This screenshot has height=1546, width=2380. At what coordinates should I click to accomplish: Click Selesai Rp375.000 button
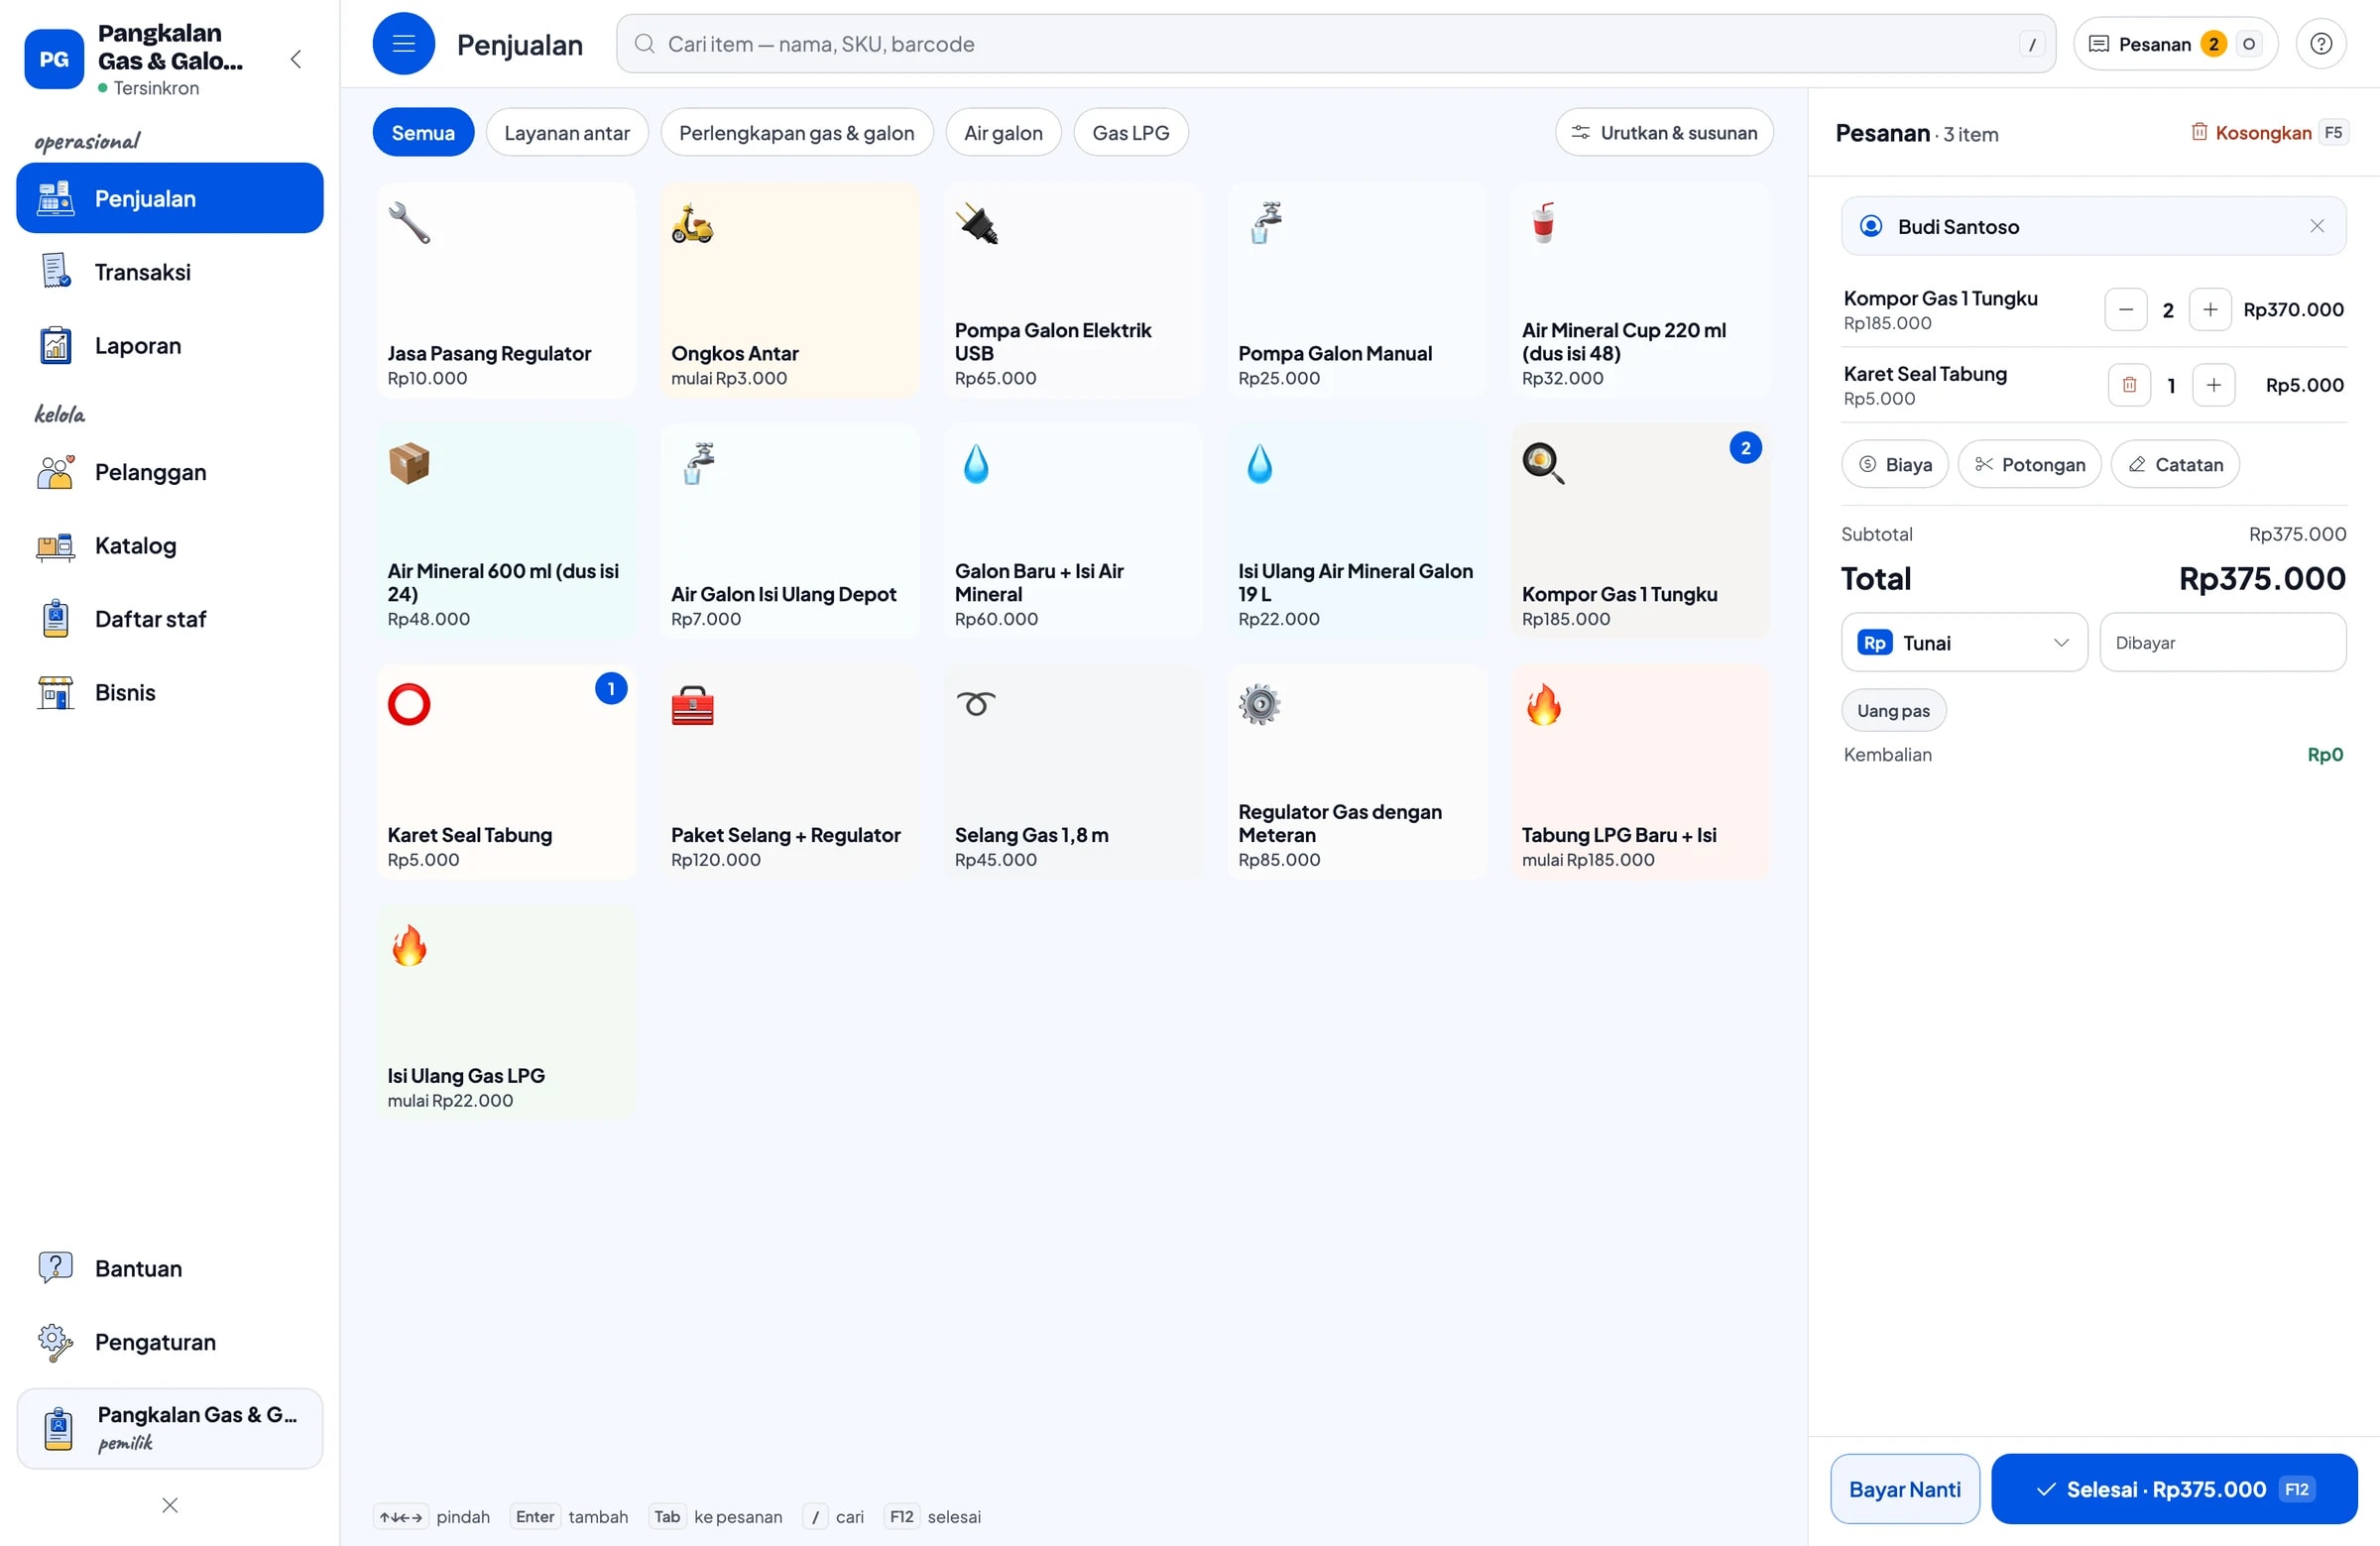[2173, 1489]
